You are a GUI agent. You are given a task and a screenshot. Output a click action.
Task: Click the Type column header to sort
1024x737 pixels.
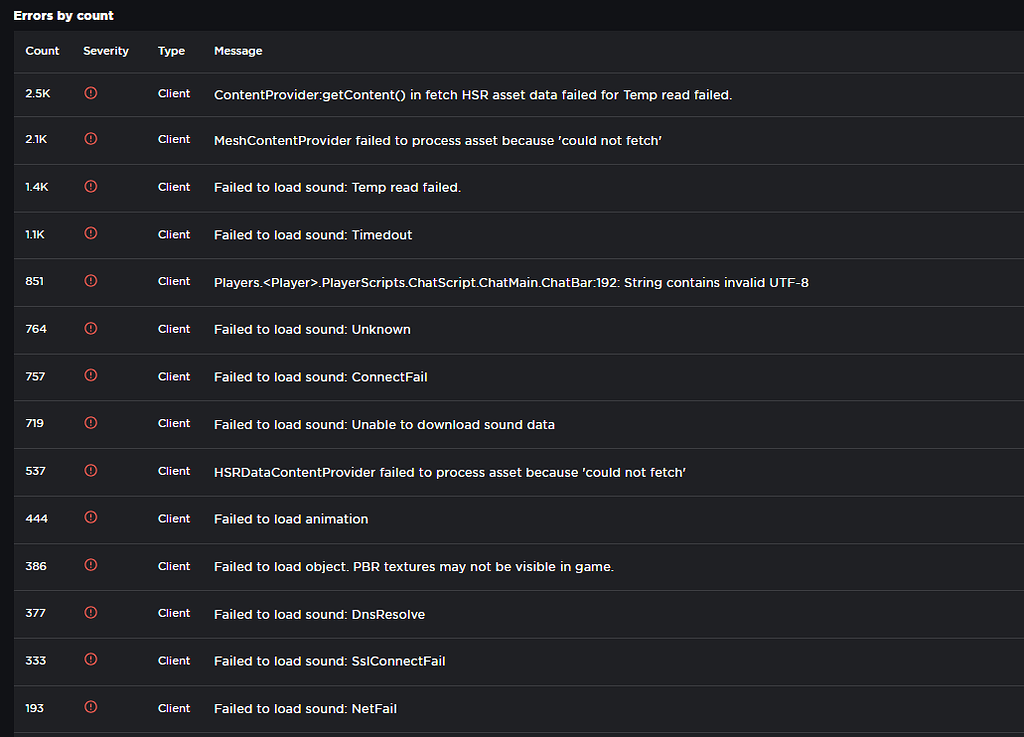click(x=171, y=51)
